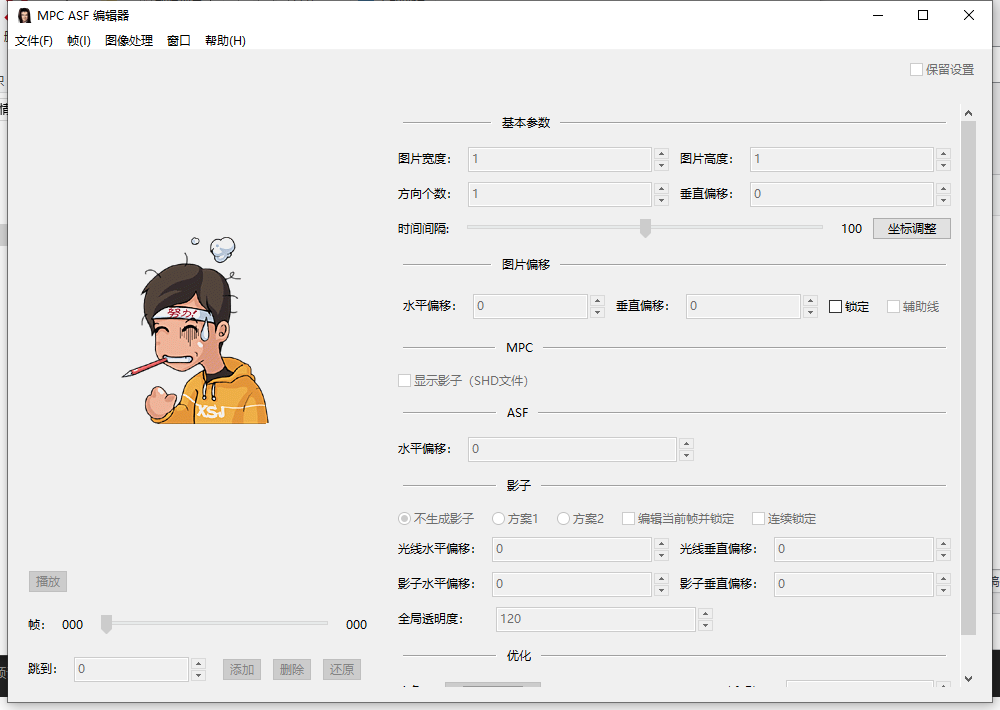Click the 时间间隔 slider handle
The height and width of the screenshot is (710, 1000).
(645, 228)
